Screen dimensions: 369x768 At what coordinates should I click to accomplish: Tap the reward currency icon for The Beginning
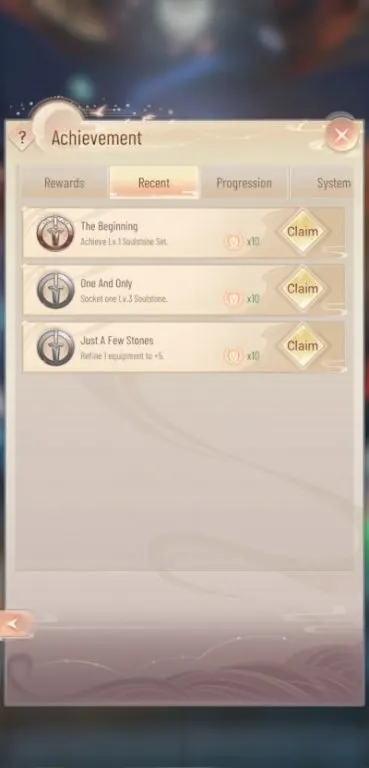point(234,241)
